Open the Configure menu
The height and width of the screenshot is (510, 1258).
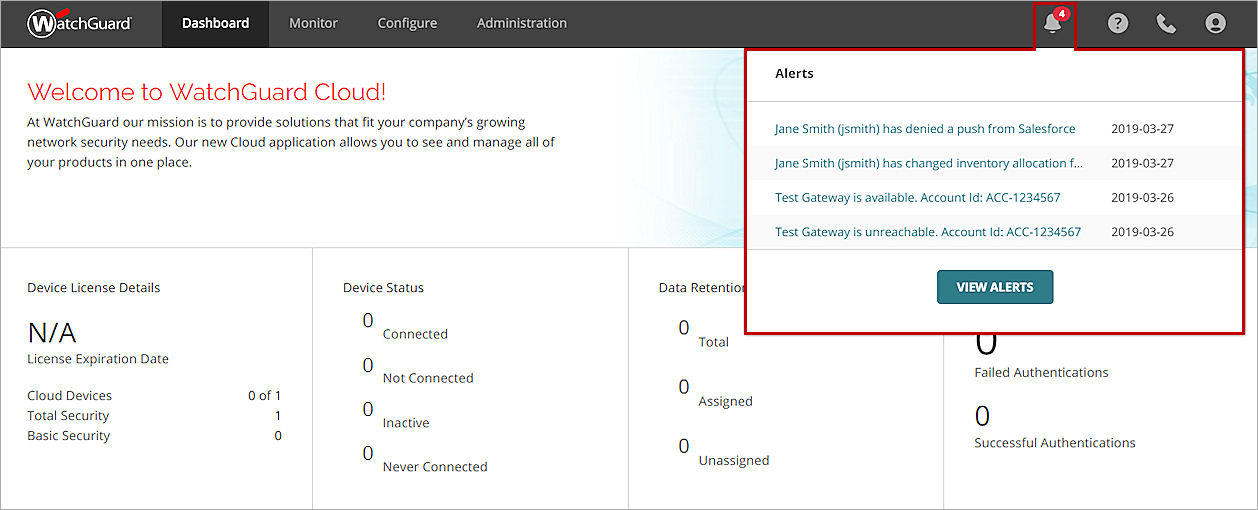tap(407, 23)
